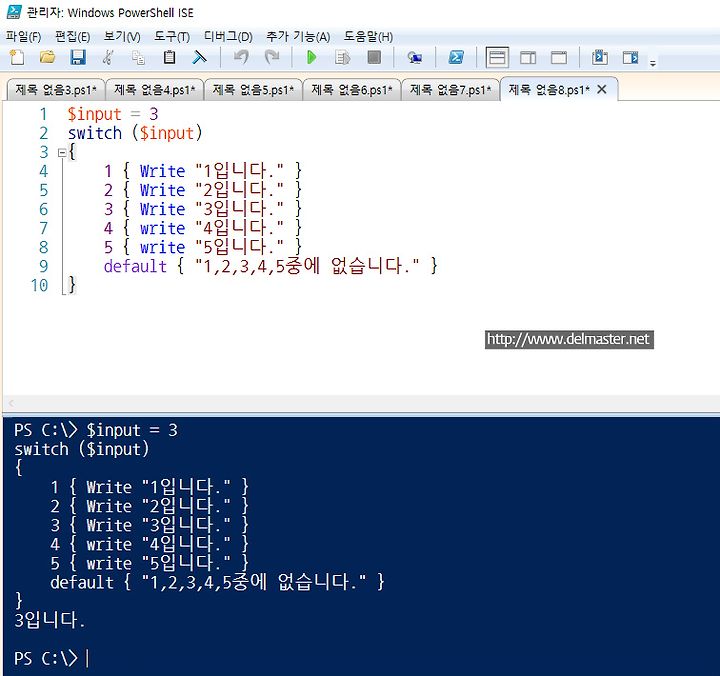Screen dimensions: 720x676
Task: Open the 디버그(D) menu
Action: point(228,37)
